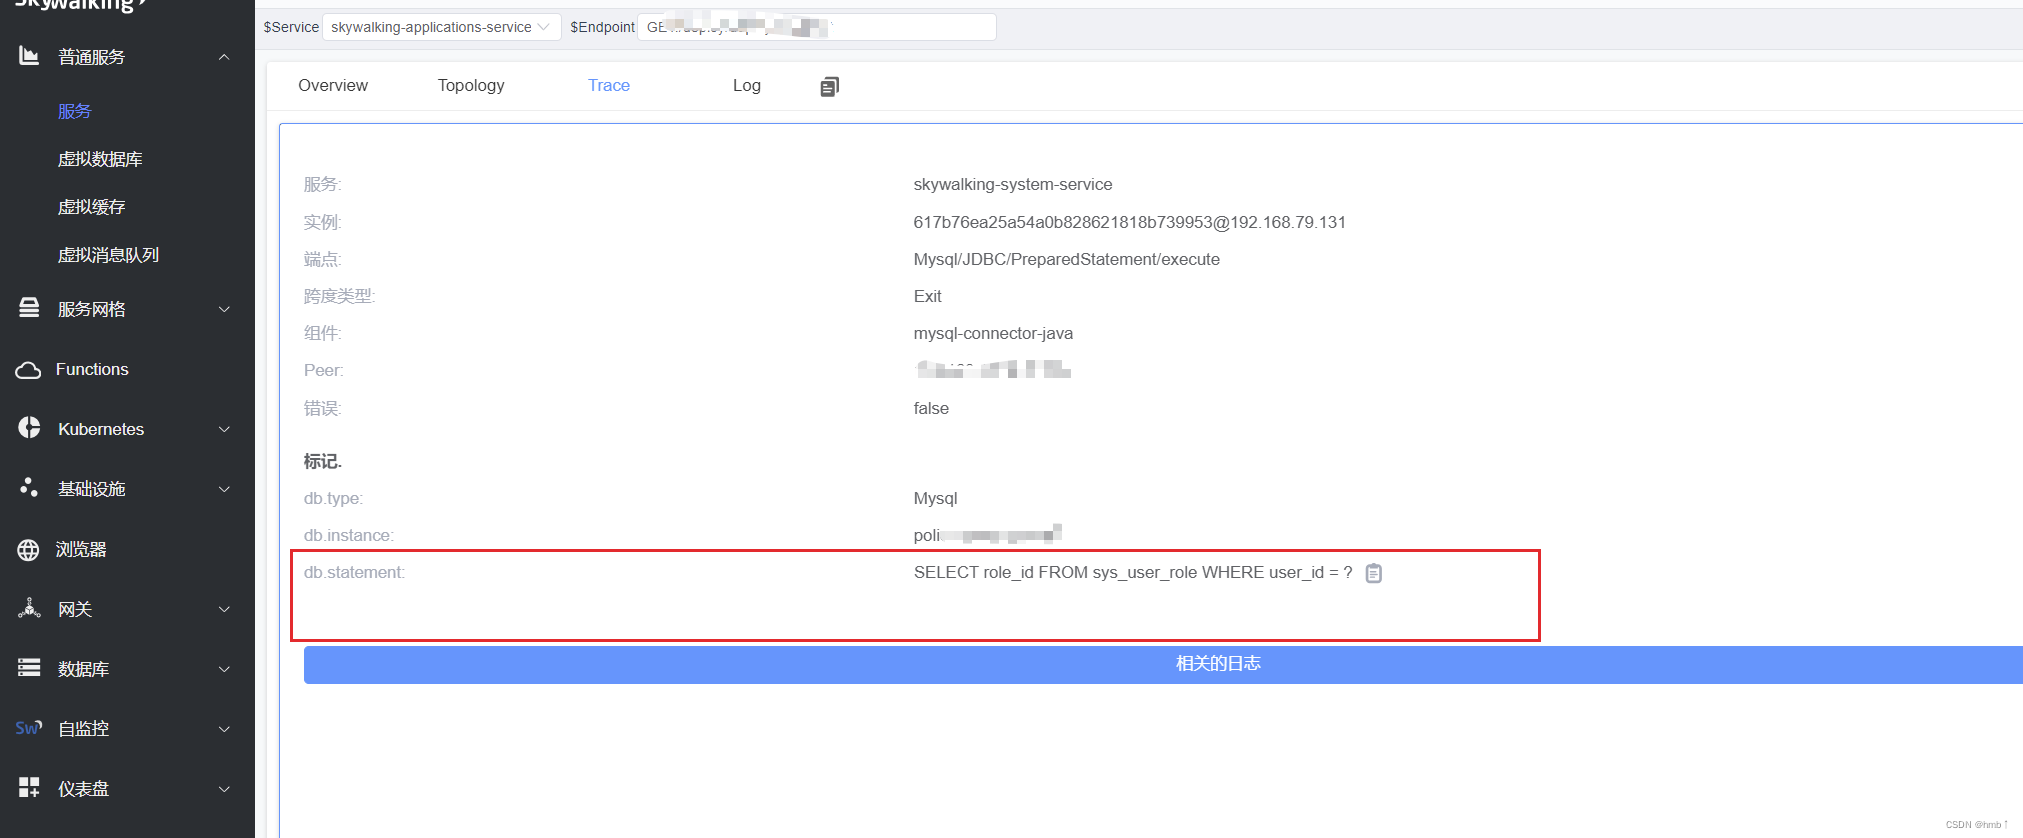Click the 仪表盘 dashboard grid icon

(29, 788)
